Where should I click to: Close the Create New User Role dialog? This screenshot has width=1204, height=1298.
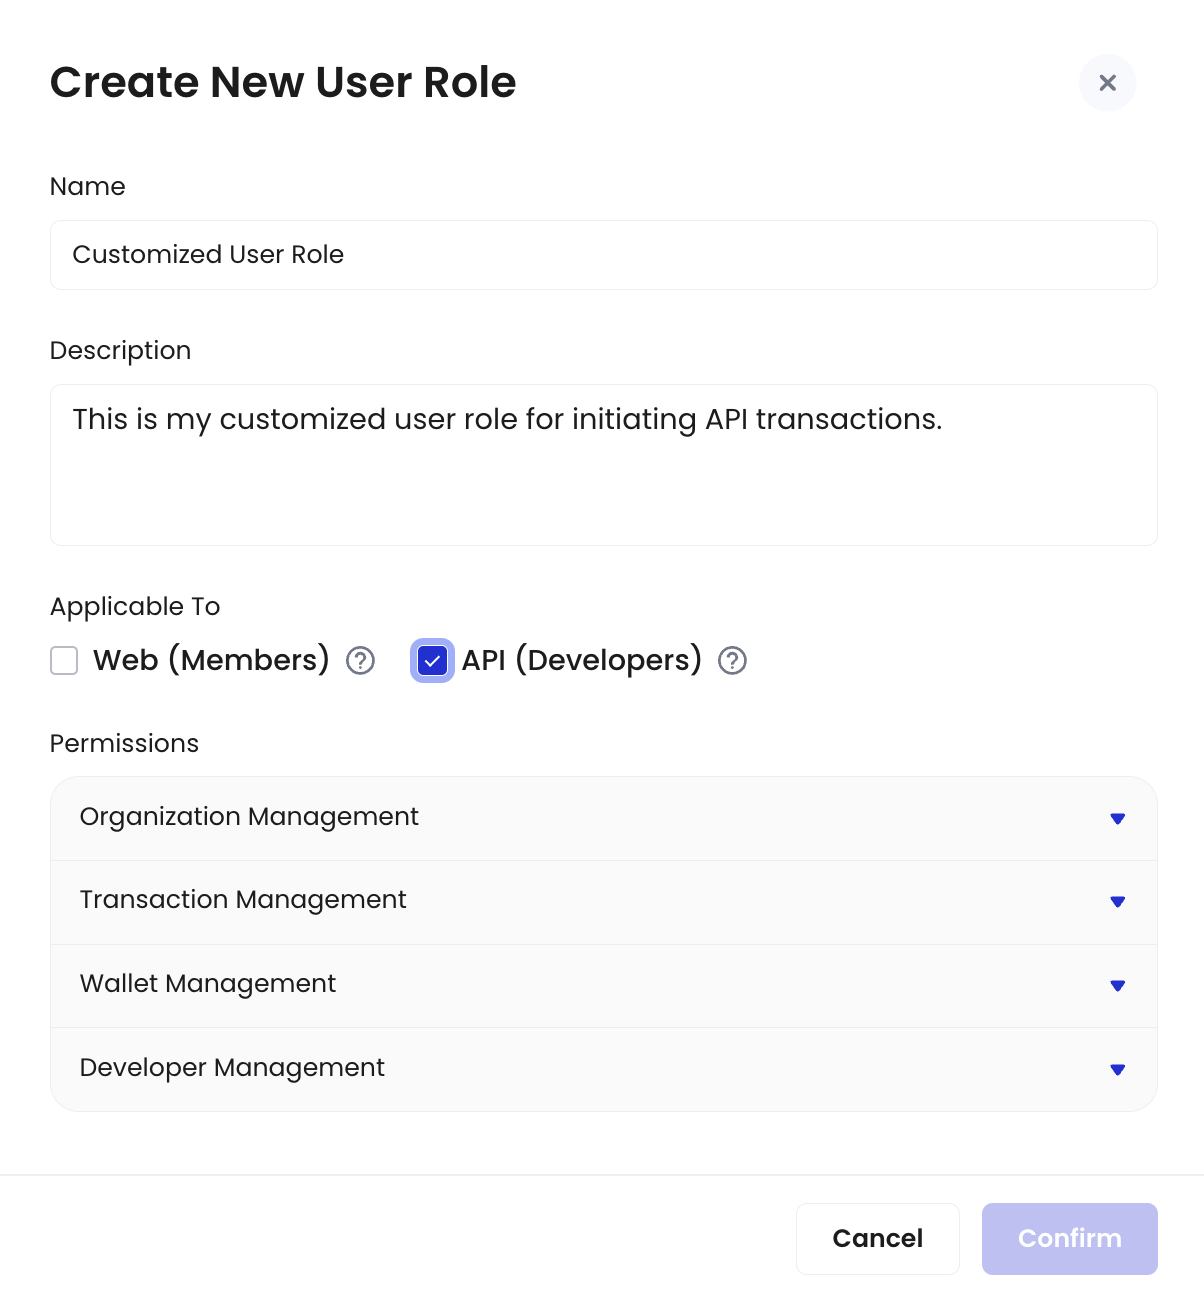click(1107, 83)
